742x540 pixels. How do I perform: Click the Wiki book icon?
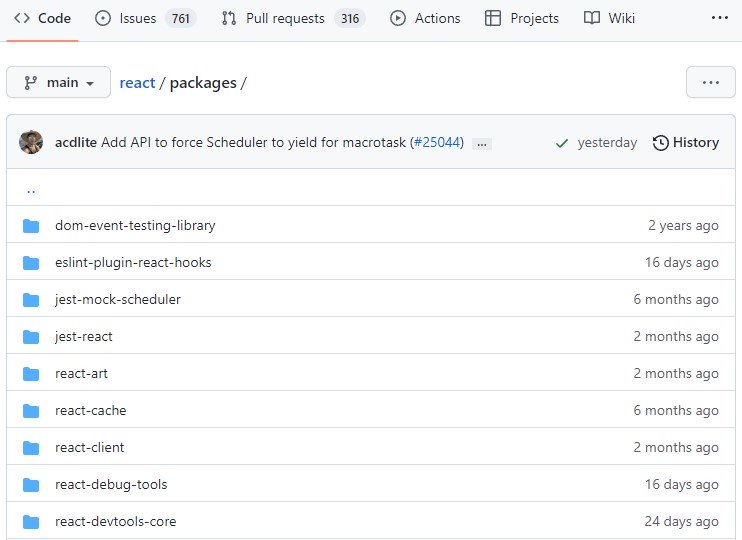592,18
